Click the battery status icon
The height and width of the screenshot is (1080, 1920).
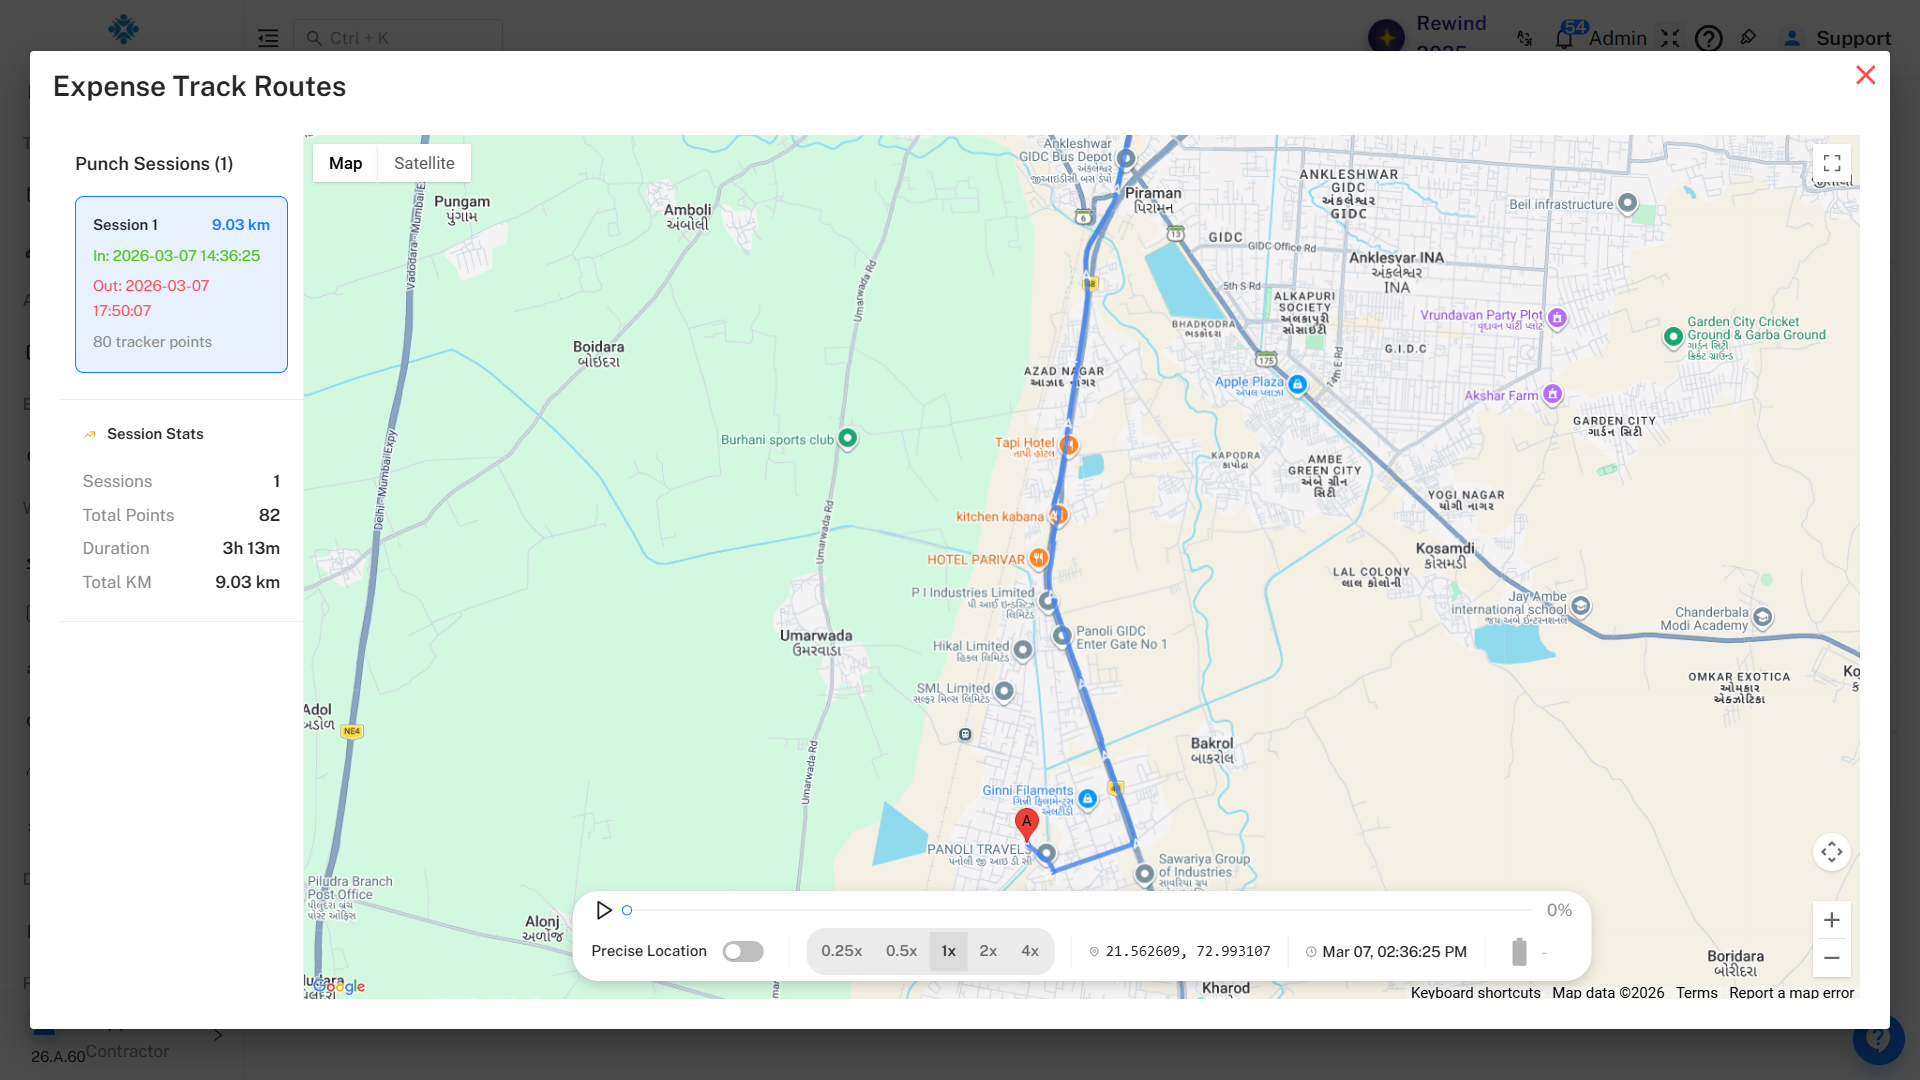point(1519,951)
